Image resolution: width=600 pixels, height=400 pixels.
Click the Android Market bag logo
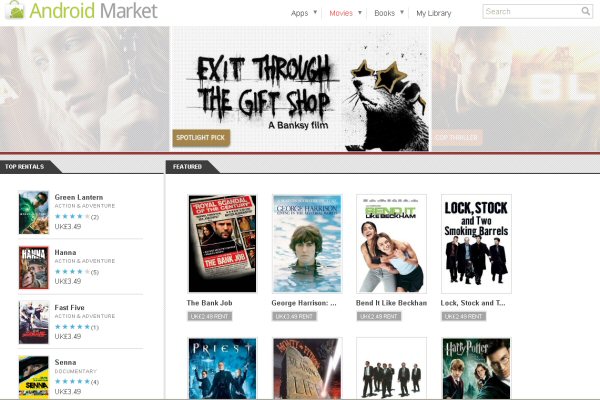(16, 10)
